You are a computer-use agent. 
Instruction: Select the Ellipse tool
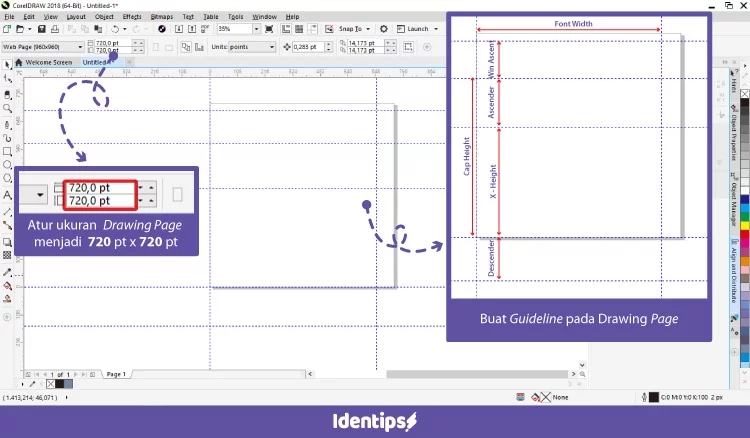[7, 165]
